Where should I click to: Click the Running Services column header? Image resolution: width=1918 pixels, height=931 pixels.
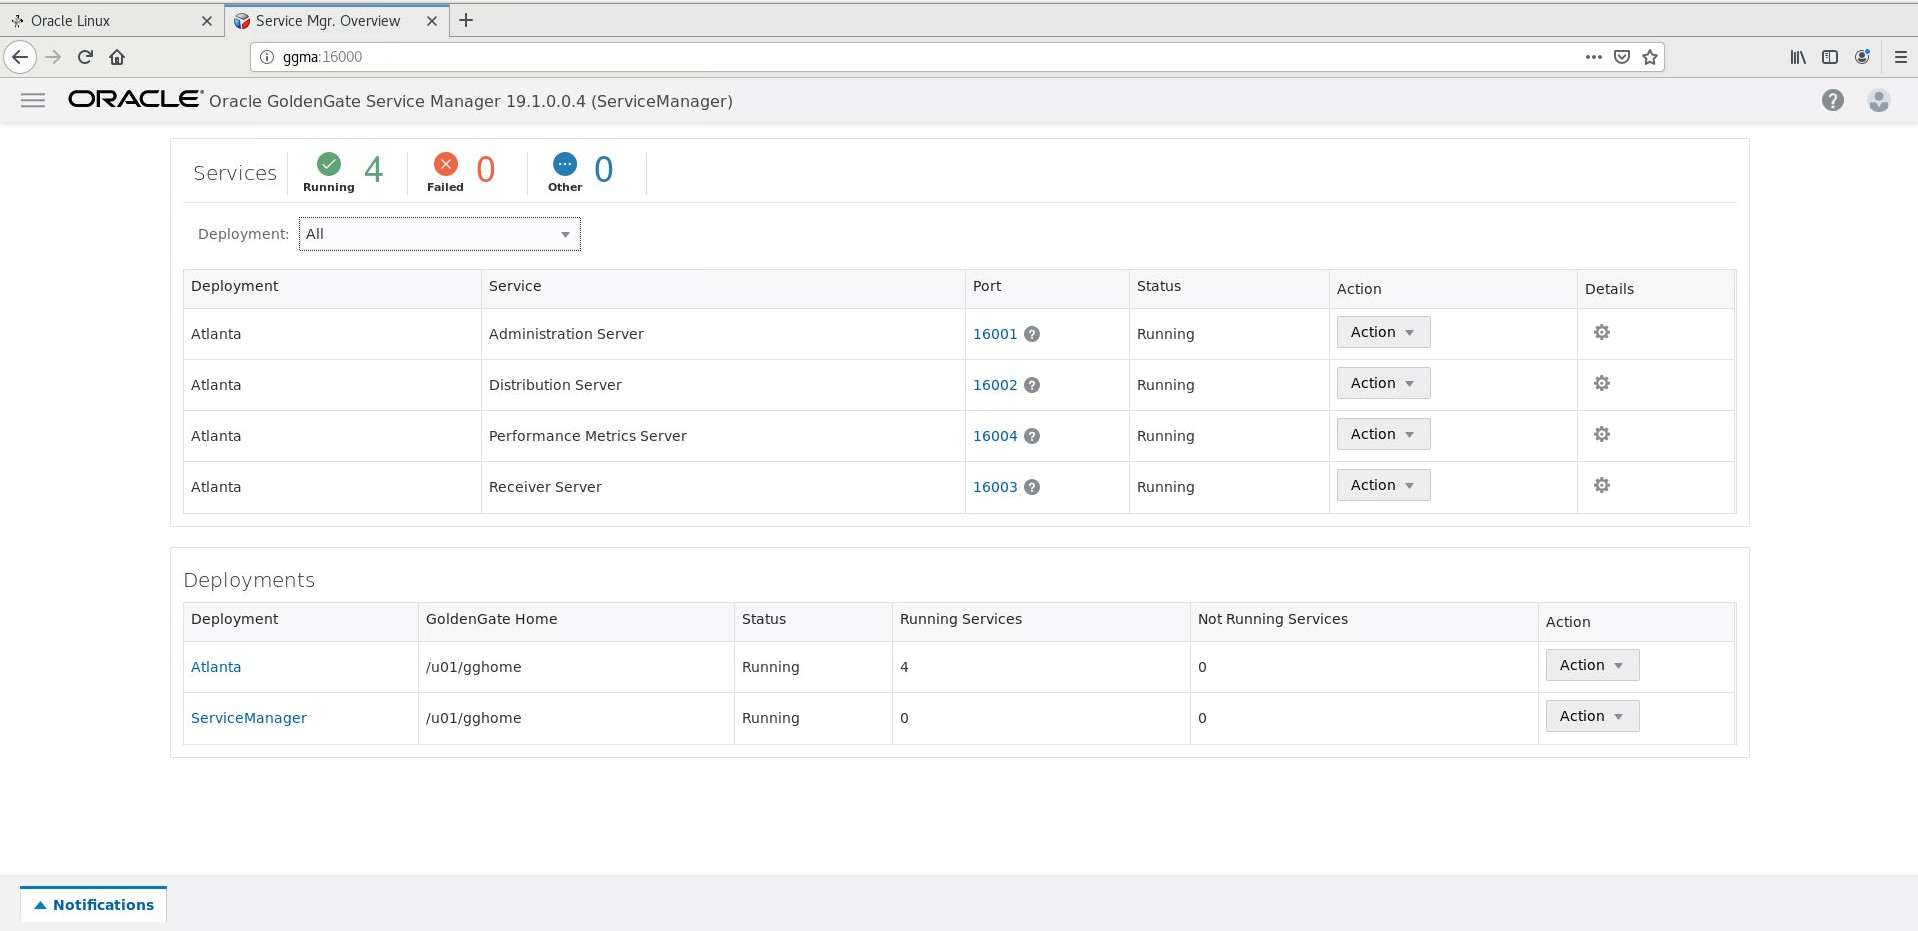[x=961, y=619]
